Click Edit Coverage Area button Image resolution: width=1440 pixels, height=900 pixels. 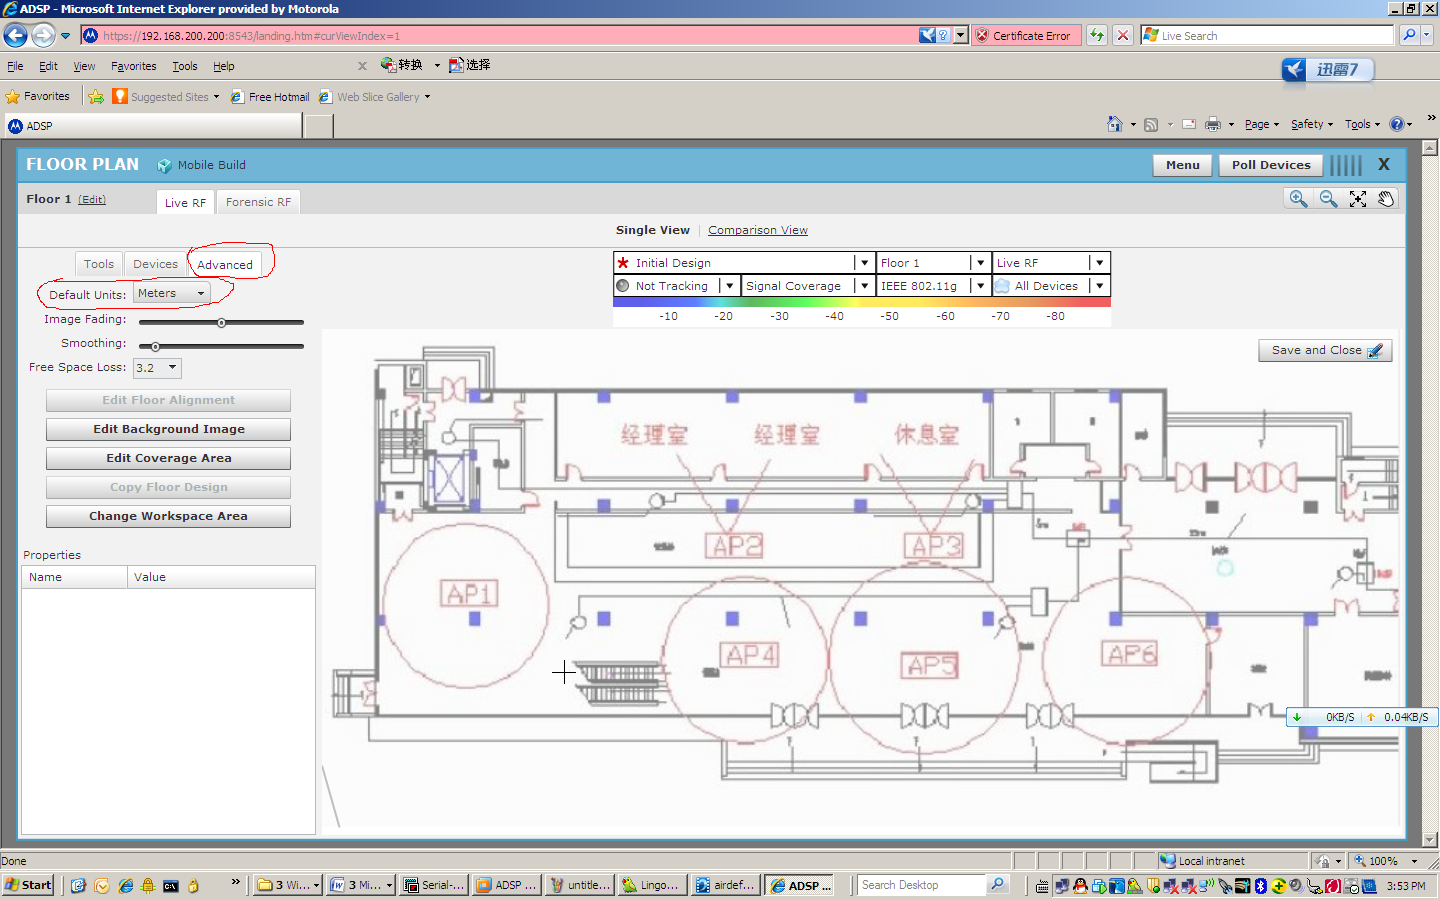[168, 458]
